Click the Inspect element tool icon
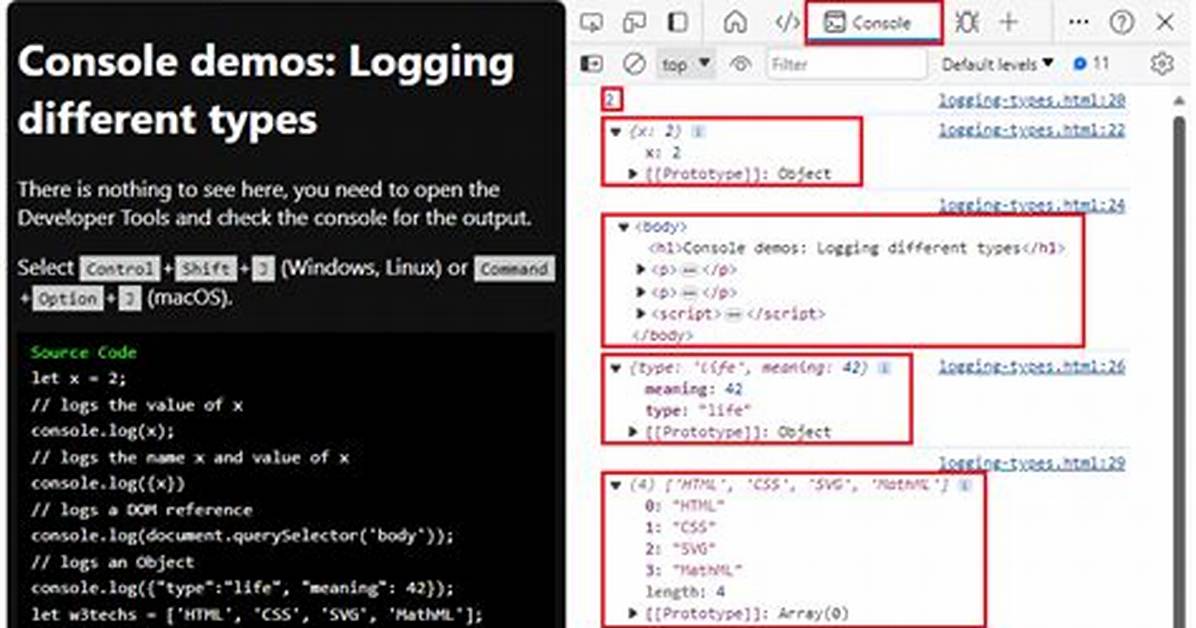Screen dimensions: 1196x628 [x=591, y=22]
